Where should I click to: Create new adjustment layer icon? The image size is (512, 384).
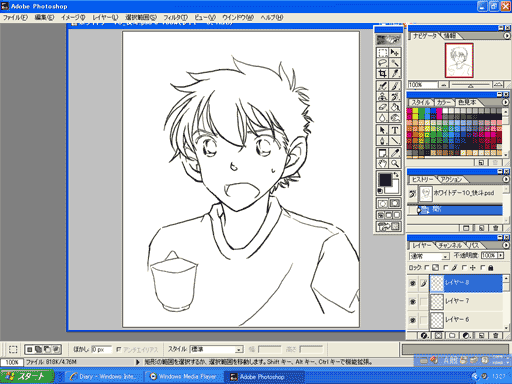(467, 336)
